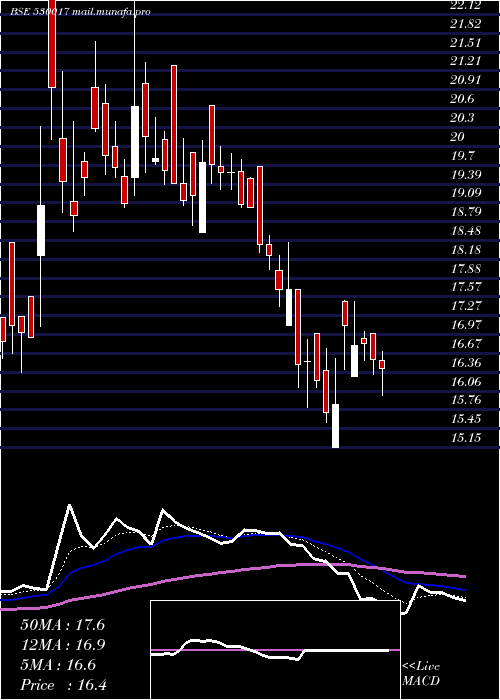Click the 18.48 price axis label
Image resolution: width=500 pixels, height=700 pixels.
(x=466, y=231)
